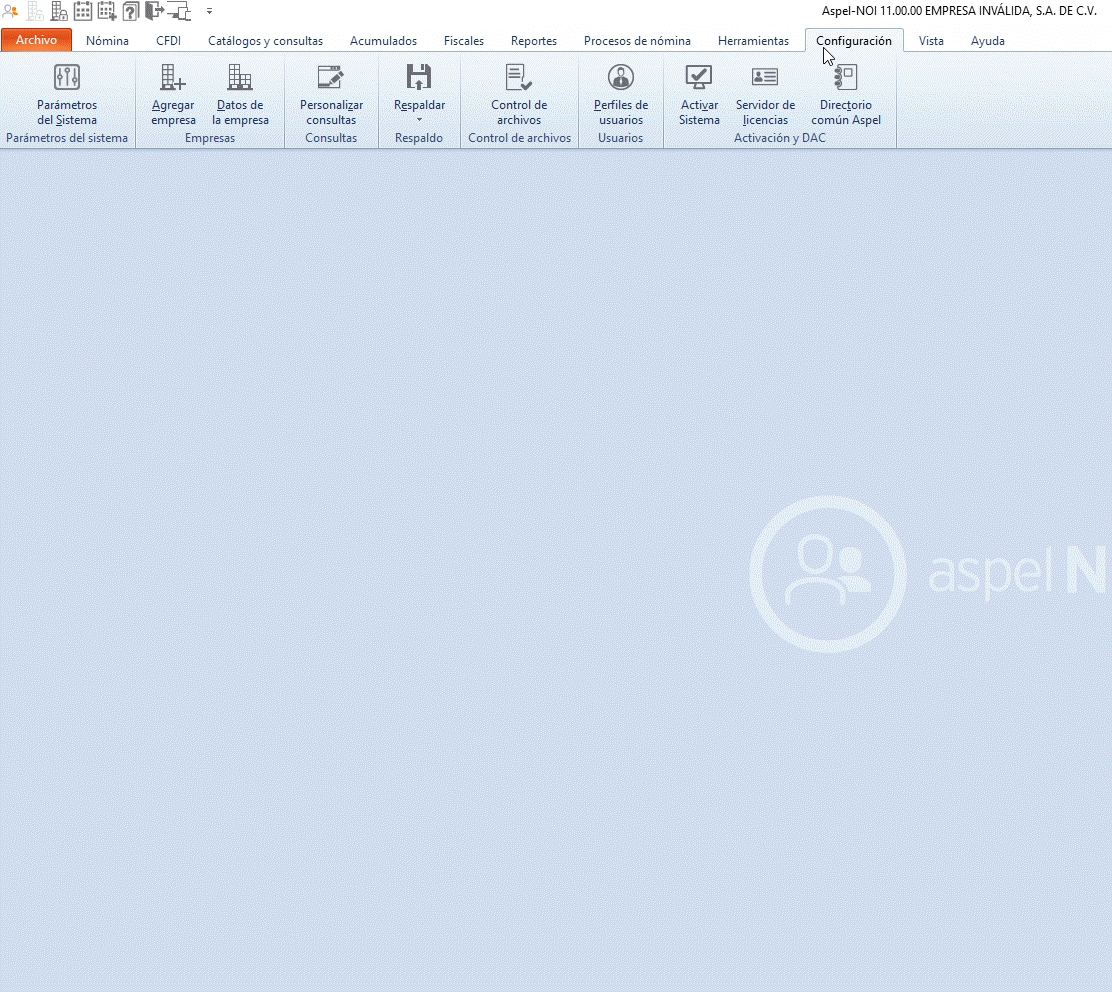
Task: Open Control de archivos
Action: (x=518, y=95)
